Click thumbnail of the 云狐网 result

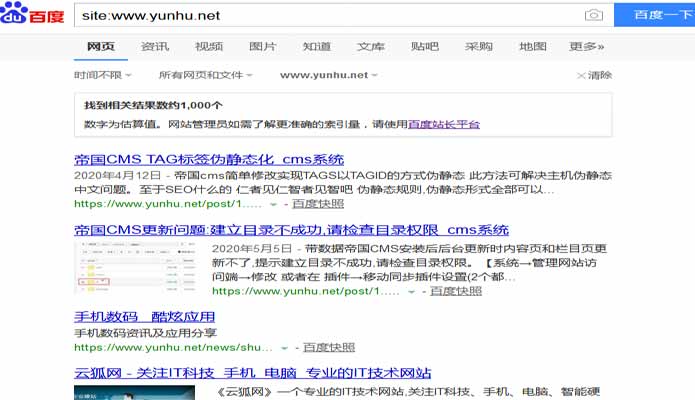pyautogui.click(x=134, y=392)
